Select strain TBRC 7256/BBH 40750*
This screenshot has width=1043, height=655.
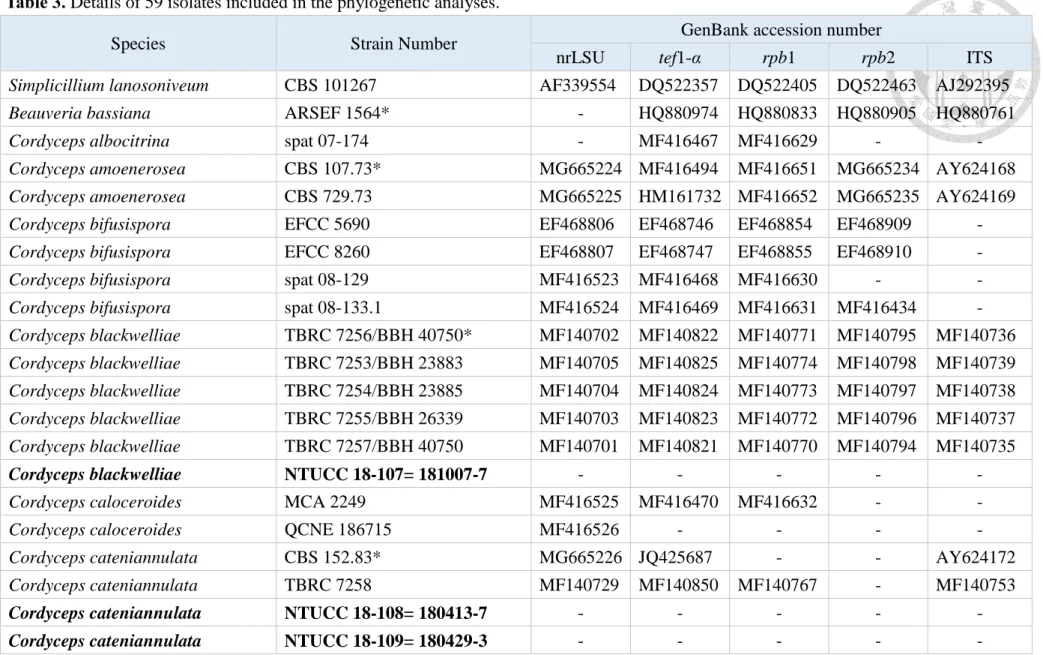click(378, 336)
